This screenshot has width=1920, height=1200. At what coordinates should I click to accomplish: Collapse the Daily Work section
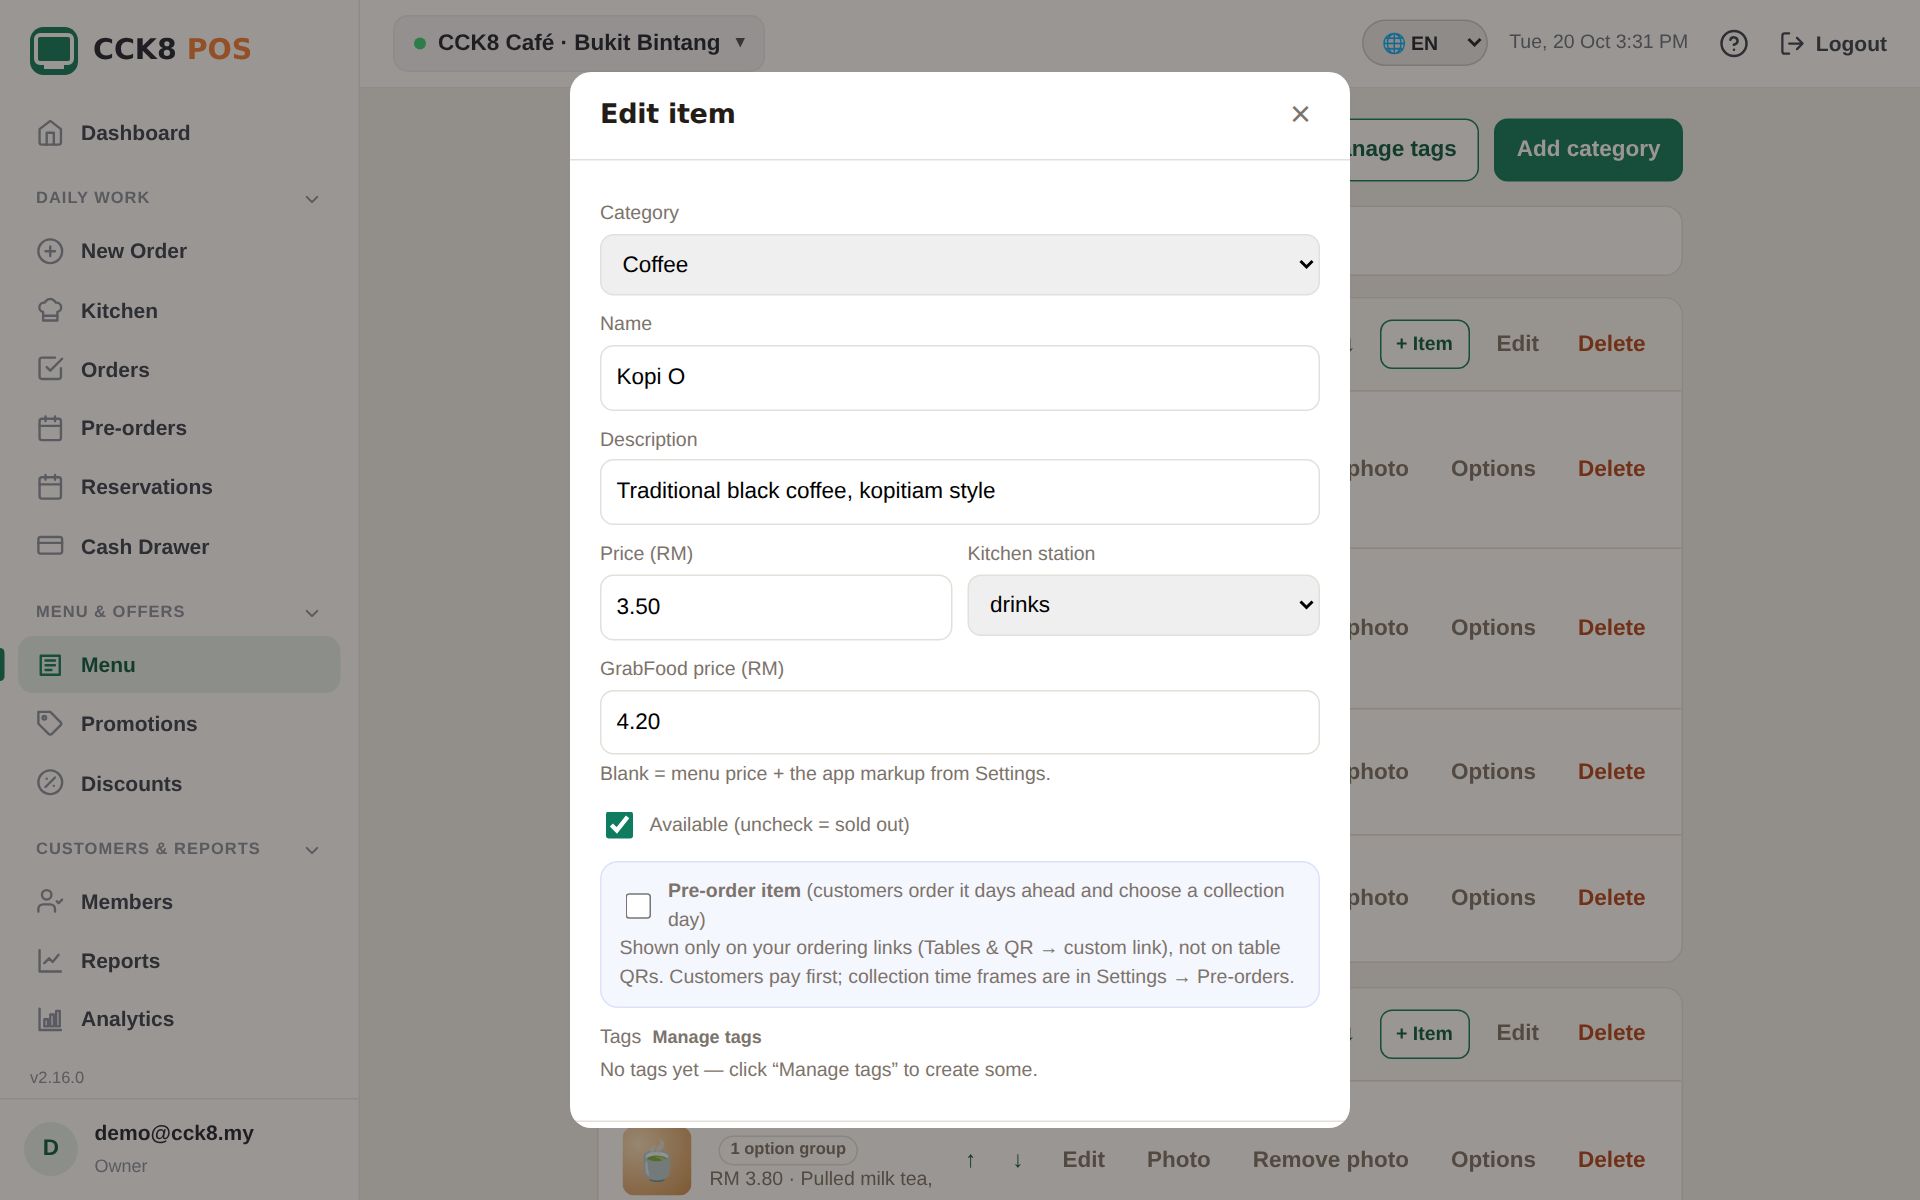(312, 199)
